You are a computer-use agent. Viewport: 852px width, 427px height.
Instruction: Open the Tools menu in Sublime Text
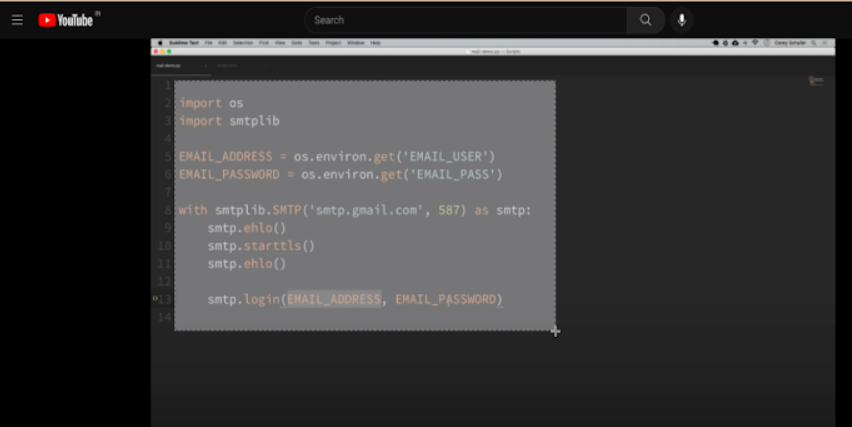pos(313,43)
